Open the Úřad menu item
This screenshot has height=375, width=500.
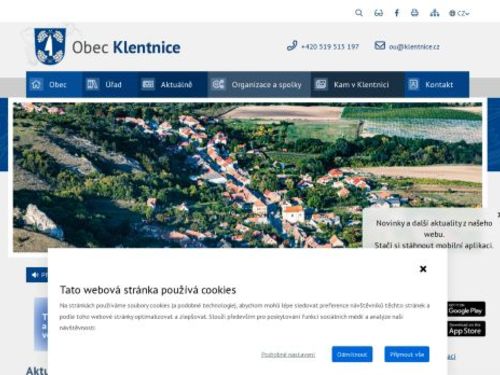(110, 84)
